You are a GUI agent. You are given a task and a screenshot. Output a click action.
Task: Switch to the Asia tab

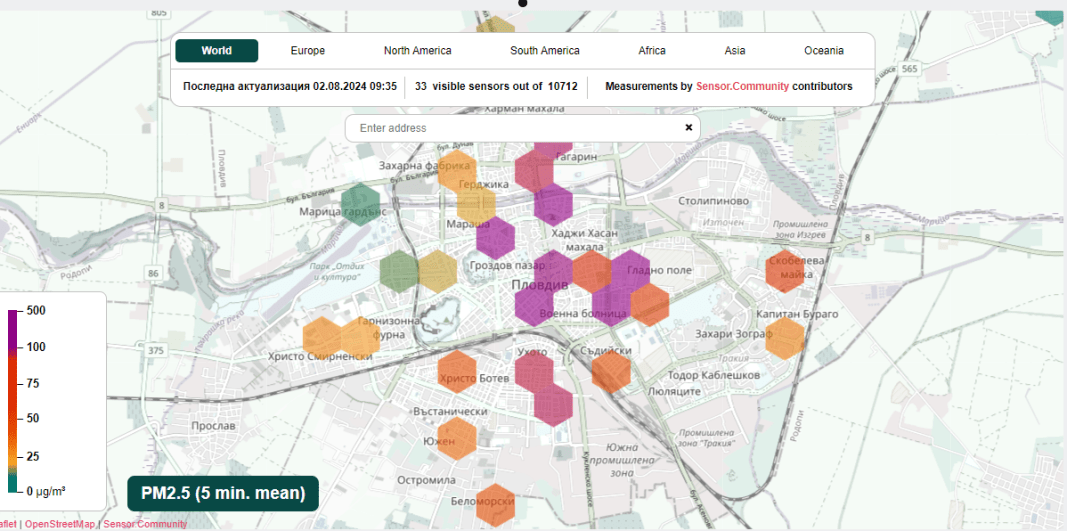[735, 51]
